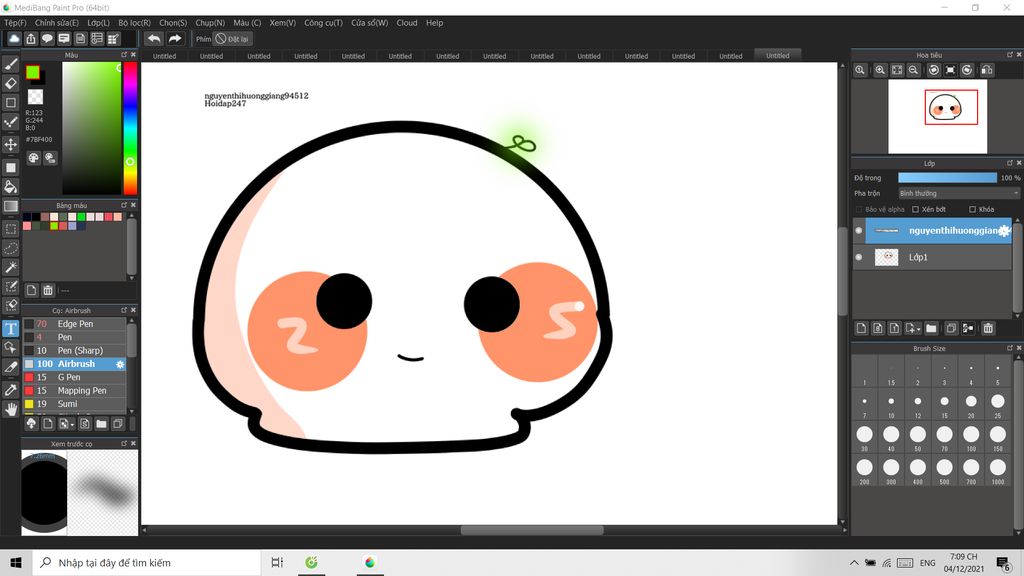The height and width of the screenshot is (576, 1024).
Task: Select the Lớp1 layer row
Action: tap(938, 257)
